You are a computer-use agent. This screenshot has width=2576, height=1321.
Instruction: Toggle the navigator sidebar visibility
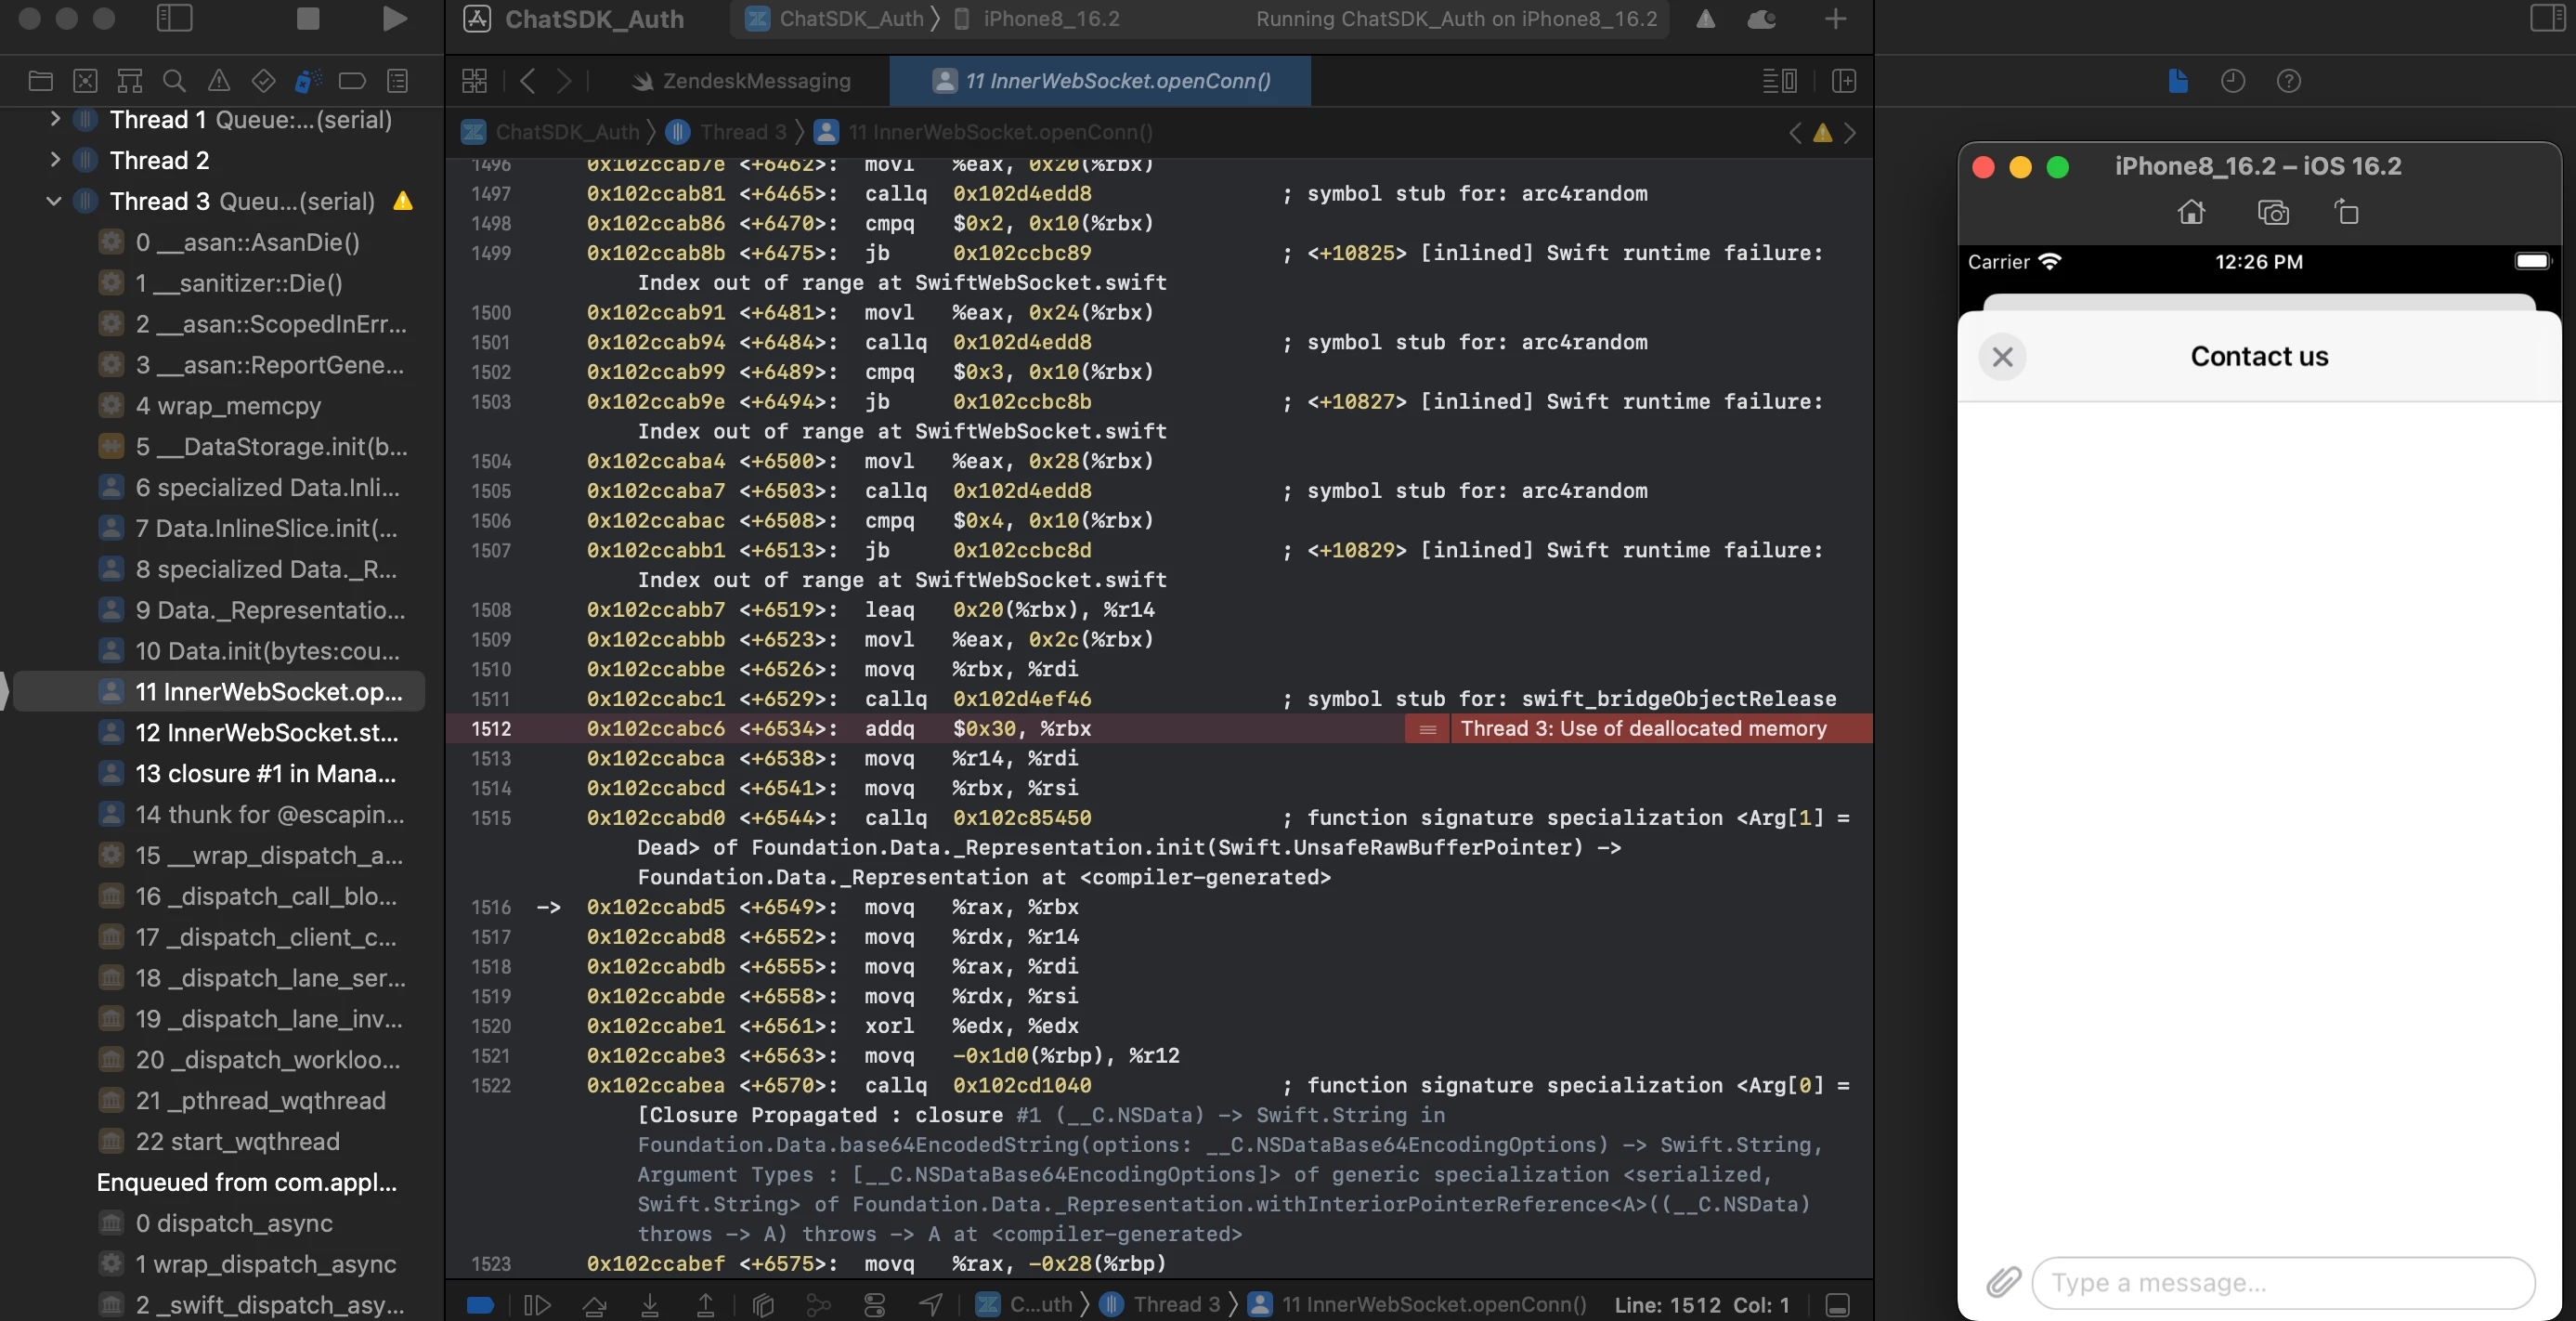coord(175,18)
